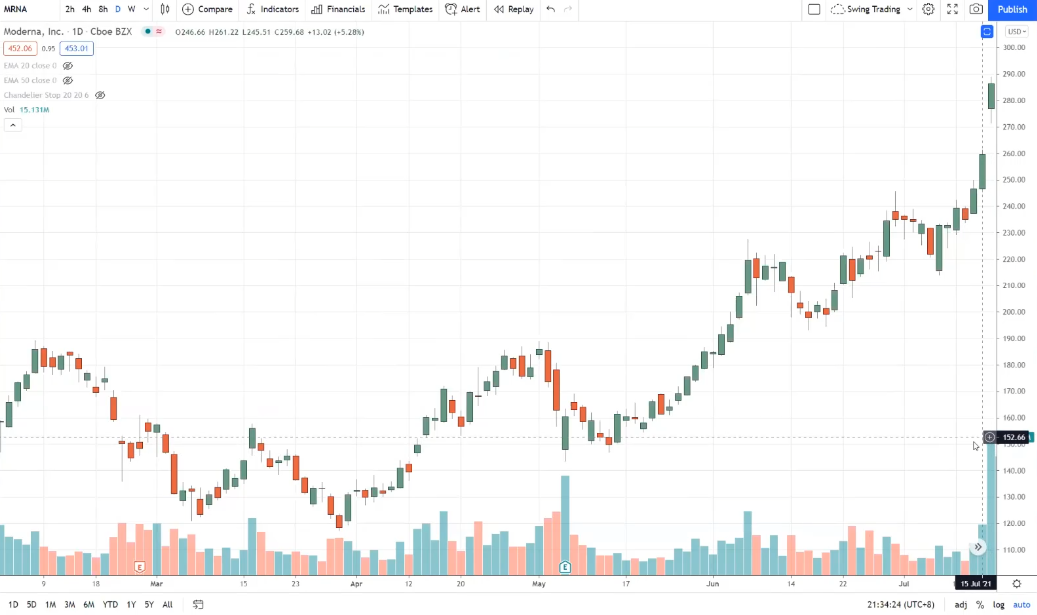Screen dimensions: 1037x615
Task: Create a new Alert
Action: (463, 9)
